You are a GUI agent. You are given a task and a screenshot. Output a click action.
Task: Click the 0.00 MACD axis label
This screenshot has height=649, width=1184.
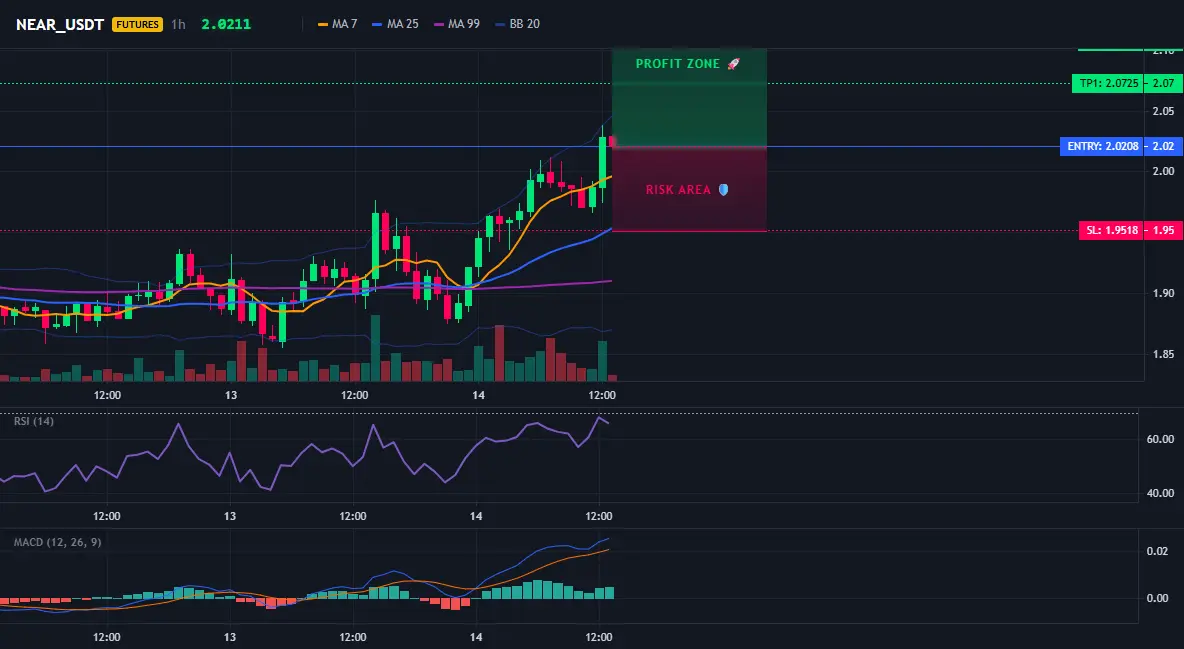click(1158, 598)
